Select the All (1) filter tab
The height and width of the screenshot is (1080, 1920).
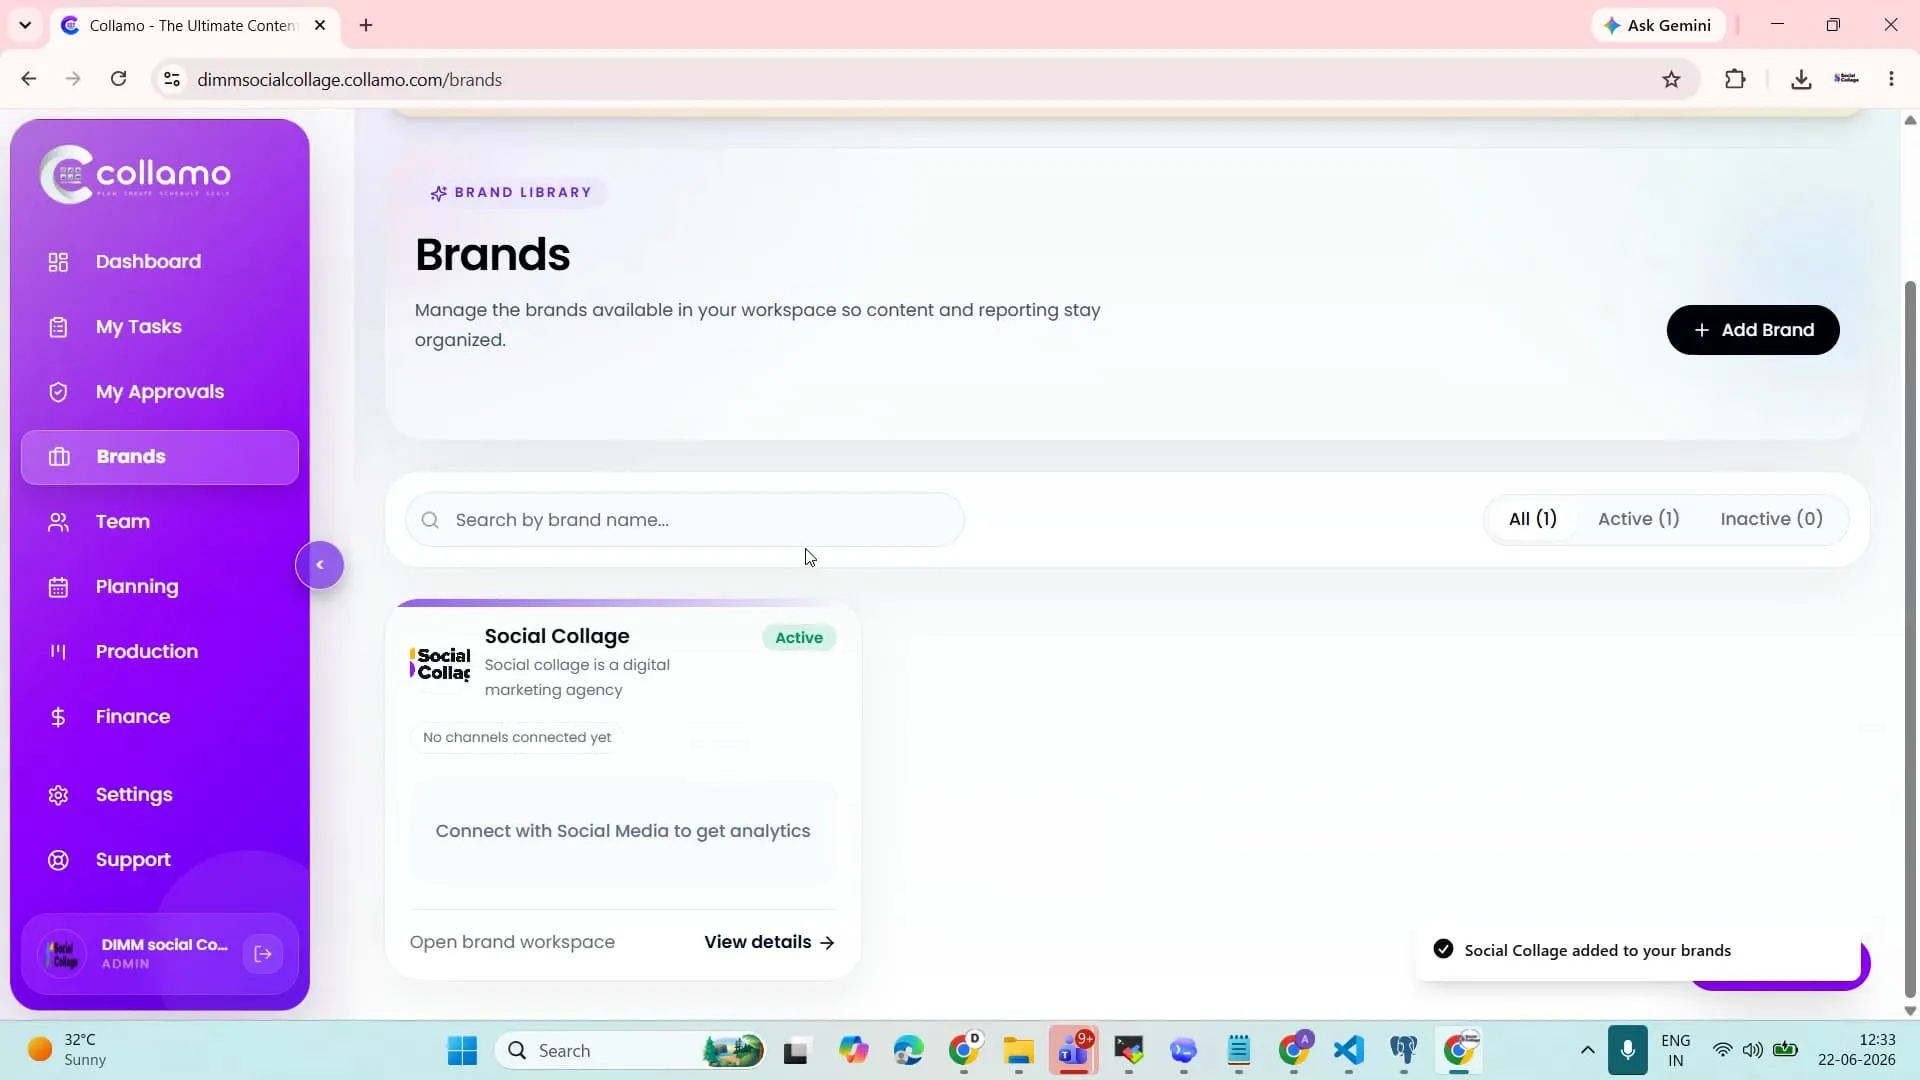(x=1532, y=519)
